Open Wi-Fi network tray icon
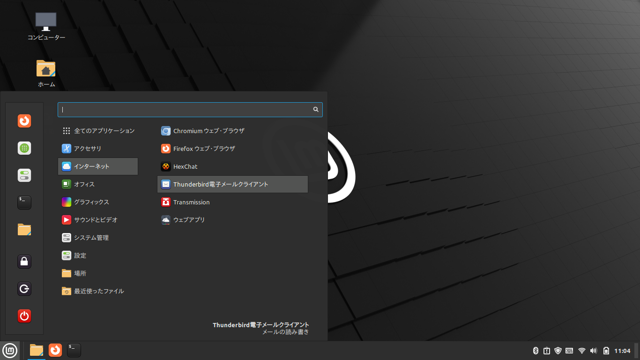Image resolution: width=640 pixels, height=360 pixels. tap(582, 351)
